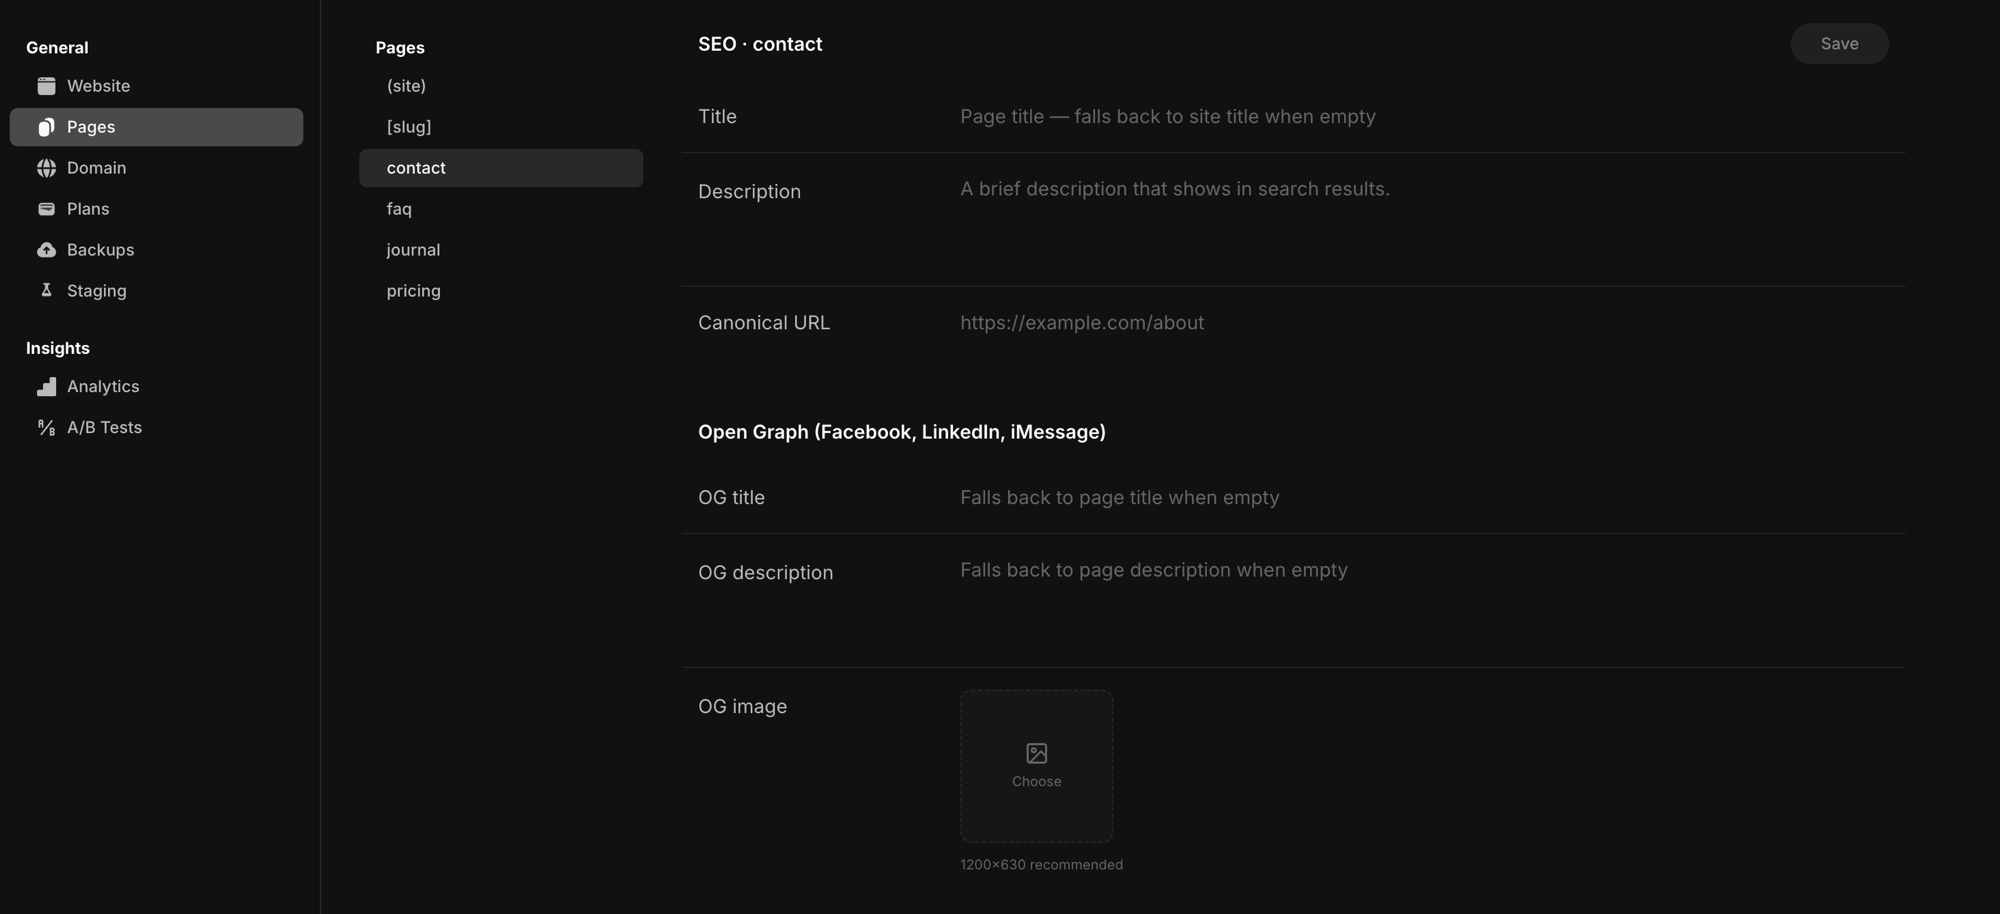Image resolution: width=2000 pixels, height=914 pixels.
Task: Open the Plans section
Action: pyautogui.click(x=156, y=209)
